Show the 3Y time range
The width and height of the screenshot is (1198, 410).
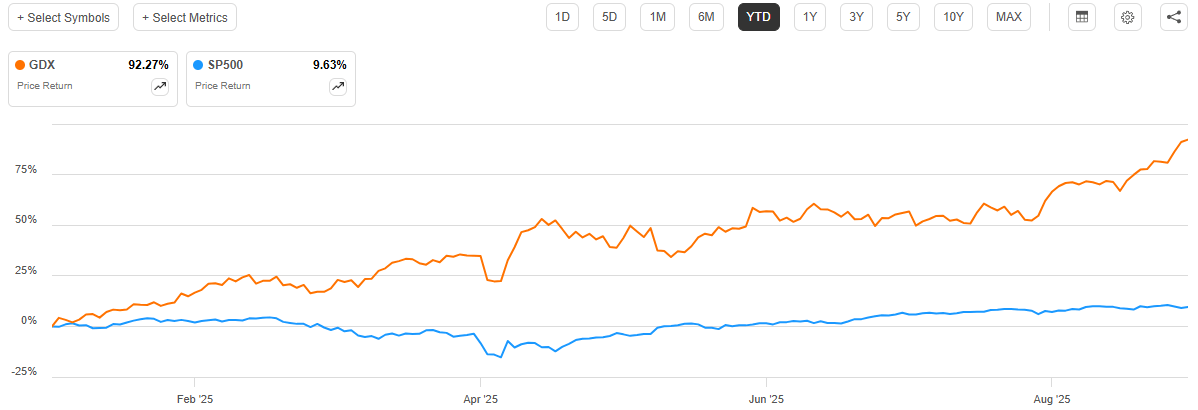(x=857, y=17)
